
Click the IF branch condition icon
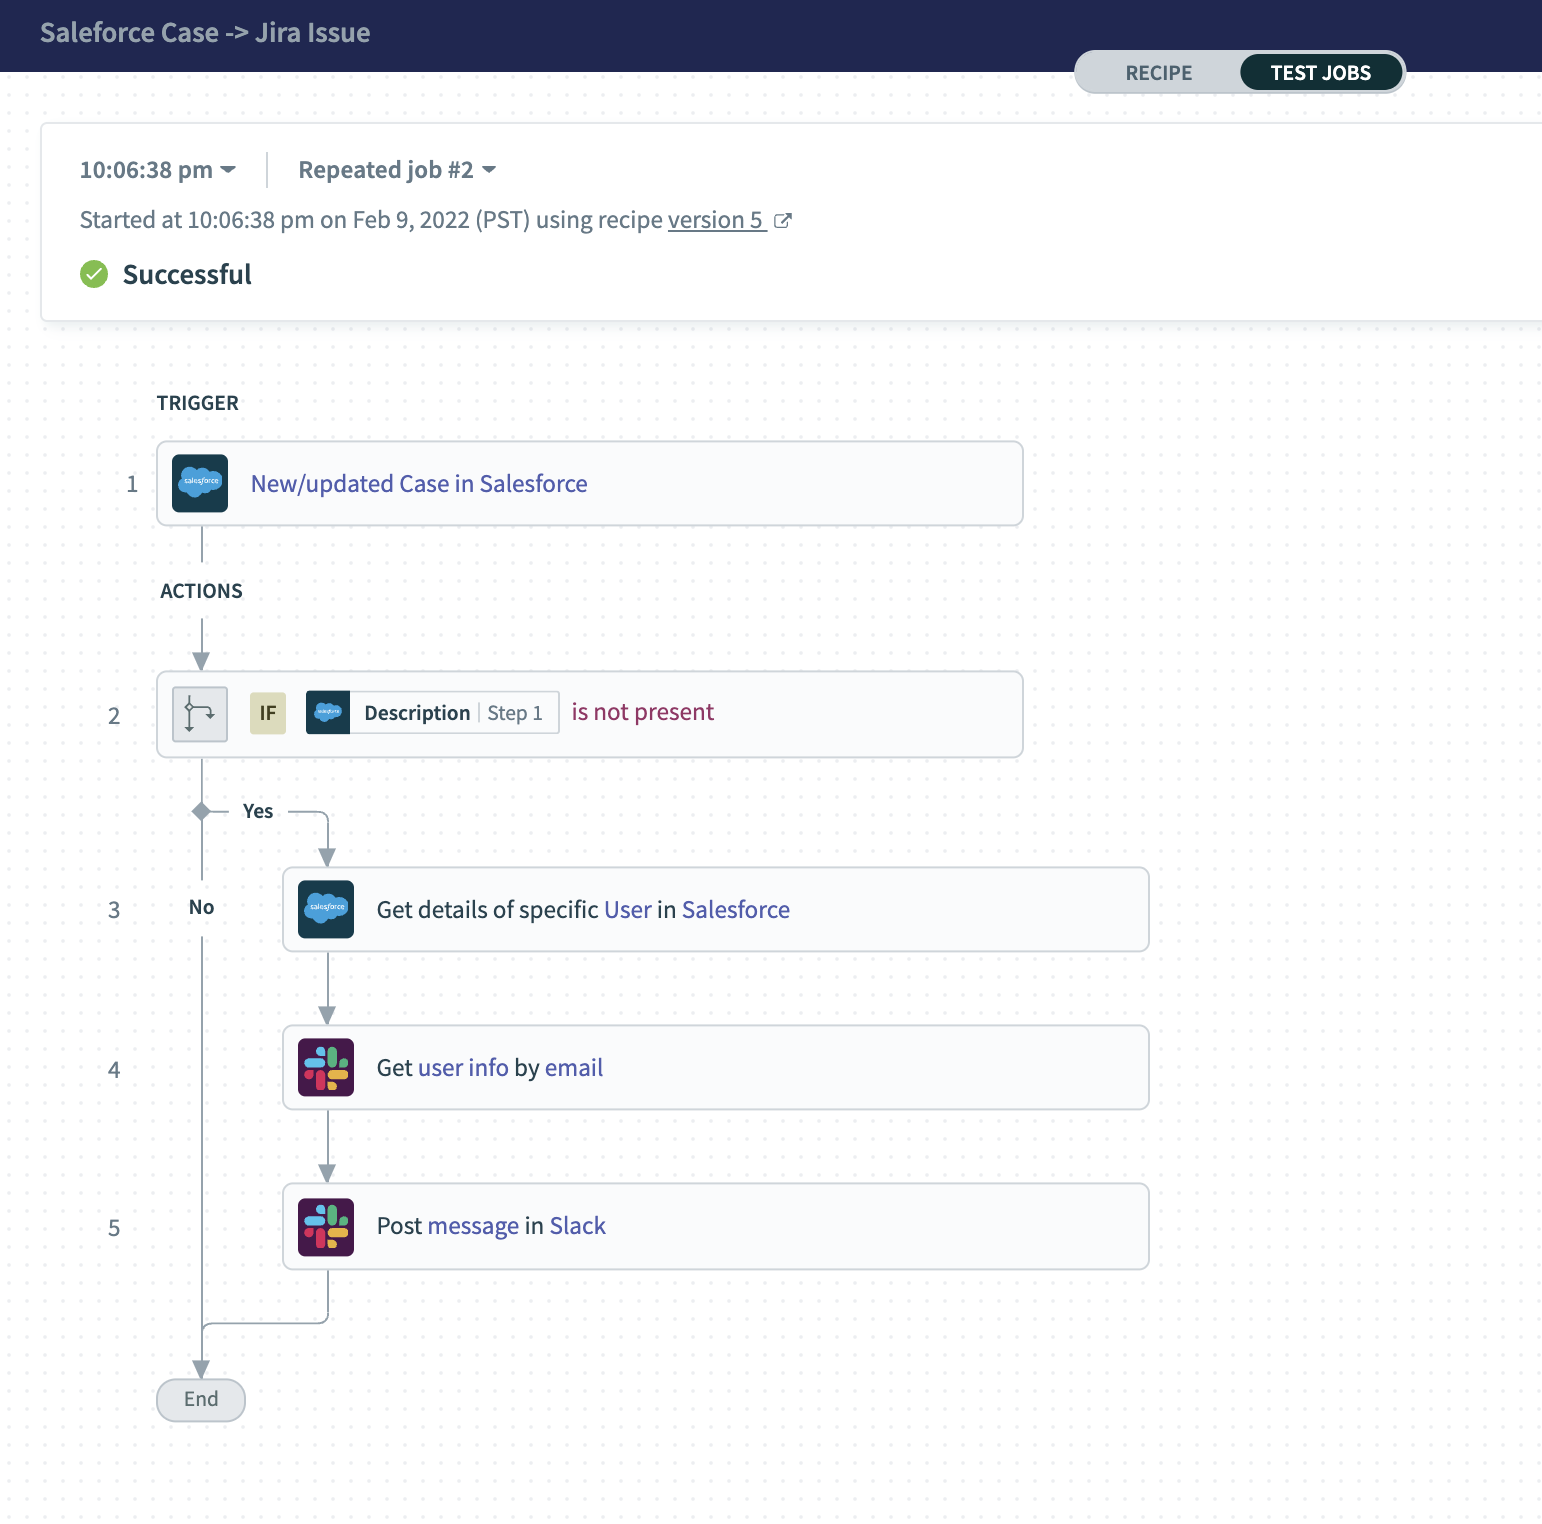(200, 714)
